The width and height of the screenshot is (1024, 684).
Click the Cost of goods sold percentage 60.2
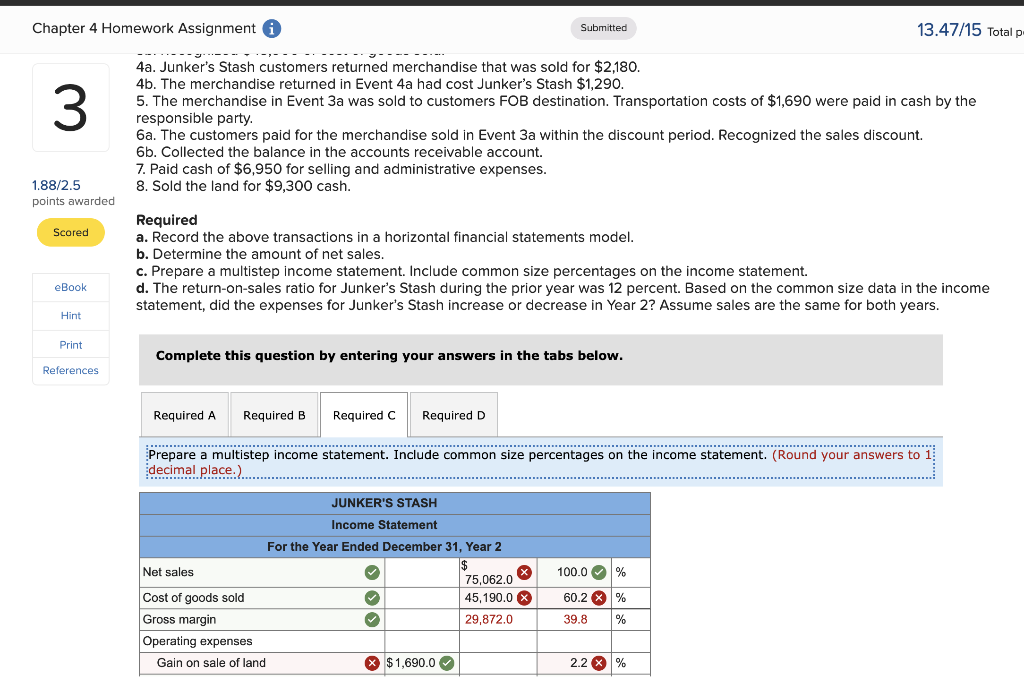coord(574,598)
